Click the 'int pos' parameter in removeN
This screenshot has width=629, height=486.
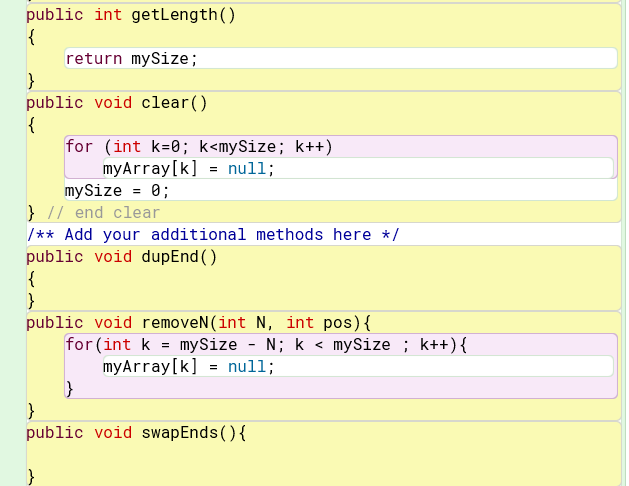click(319, 323)
